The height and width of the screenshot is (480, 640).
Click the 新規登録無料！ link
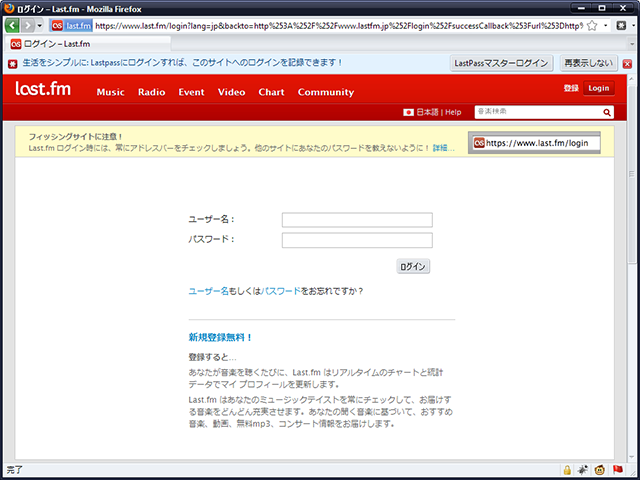pyautogui.click(x=220, y=338)
